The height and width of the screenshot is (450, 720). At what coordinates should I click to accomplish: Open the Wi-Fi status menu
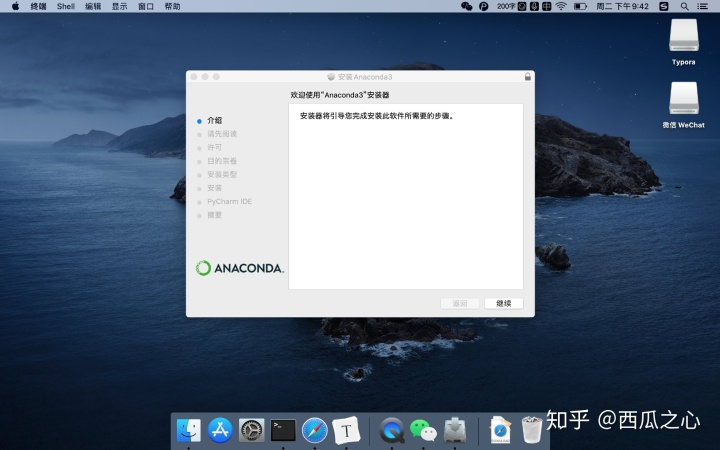click(561, 6)
